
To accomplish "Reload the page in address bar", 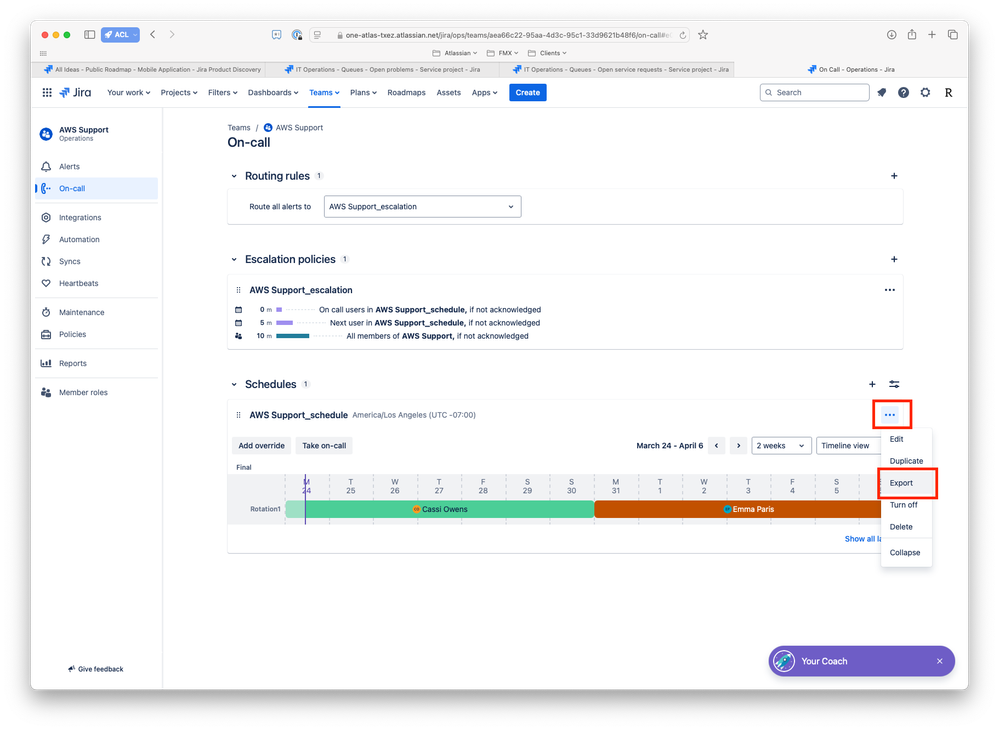I will 683,35.
